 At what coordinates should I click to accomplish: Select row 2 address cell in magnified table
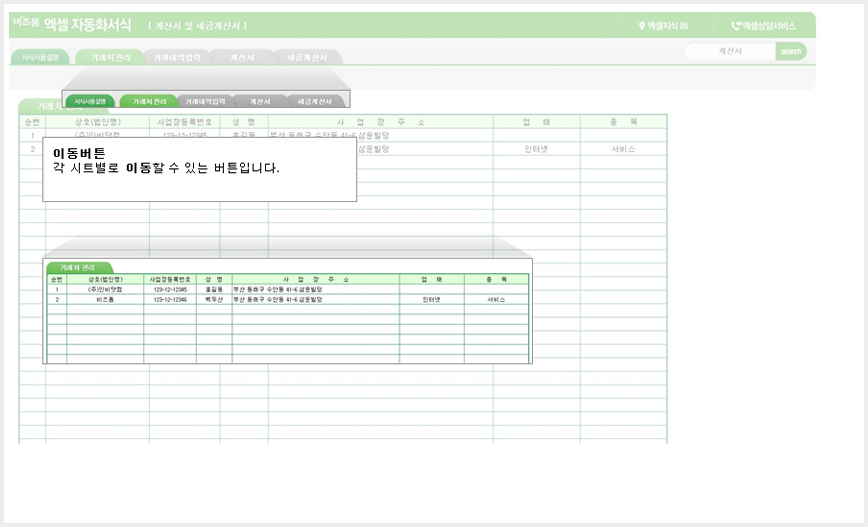[x=316, y=299]
